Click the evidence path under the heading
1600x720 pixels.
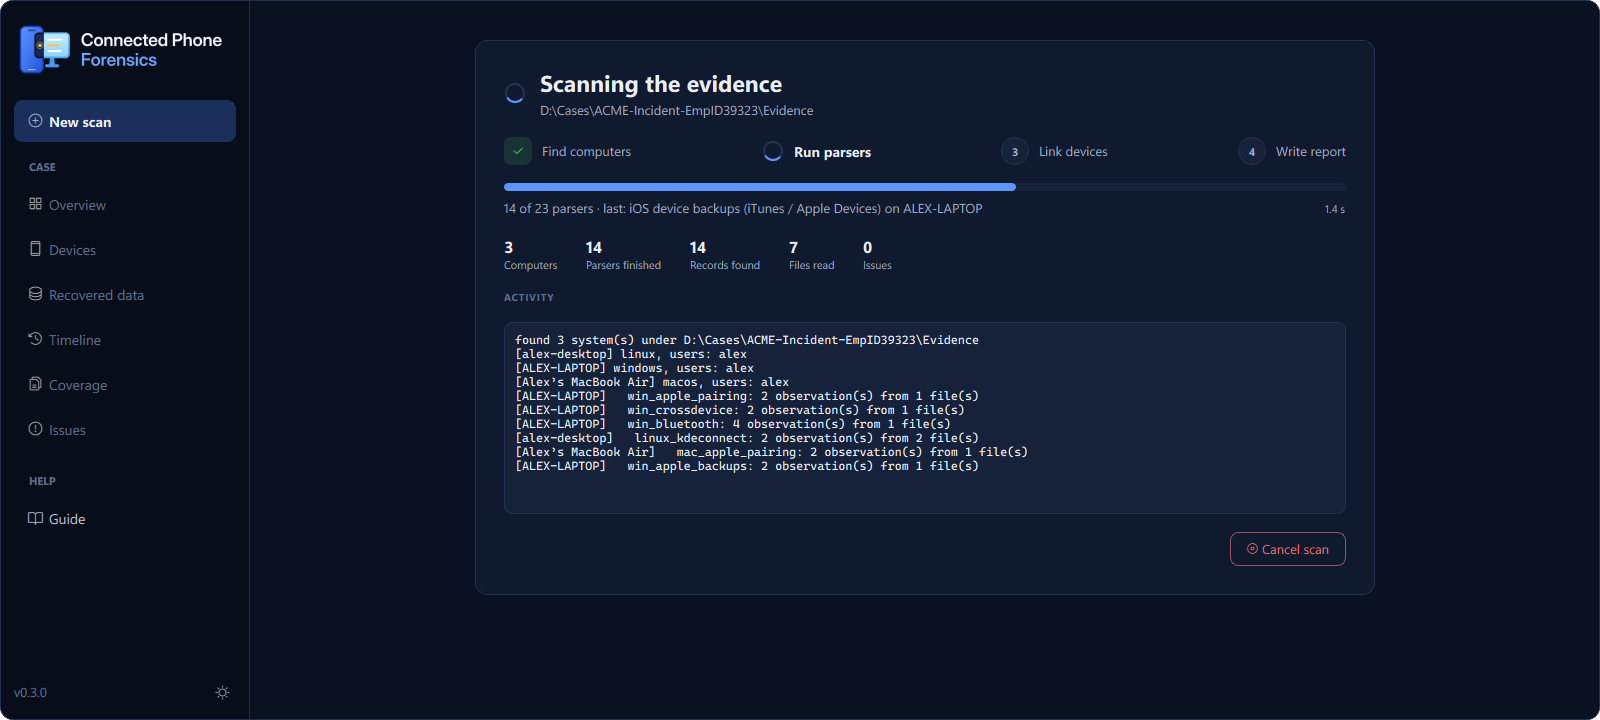[x=677, y=111]
